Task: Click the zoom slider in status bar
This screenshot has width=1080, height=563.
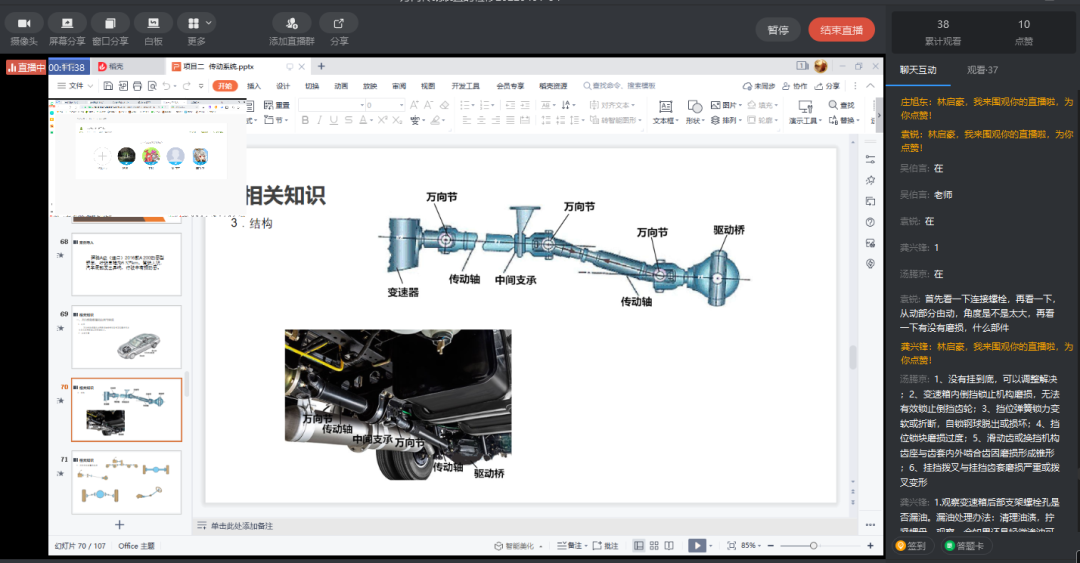Action: point(813,545)
